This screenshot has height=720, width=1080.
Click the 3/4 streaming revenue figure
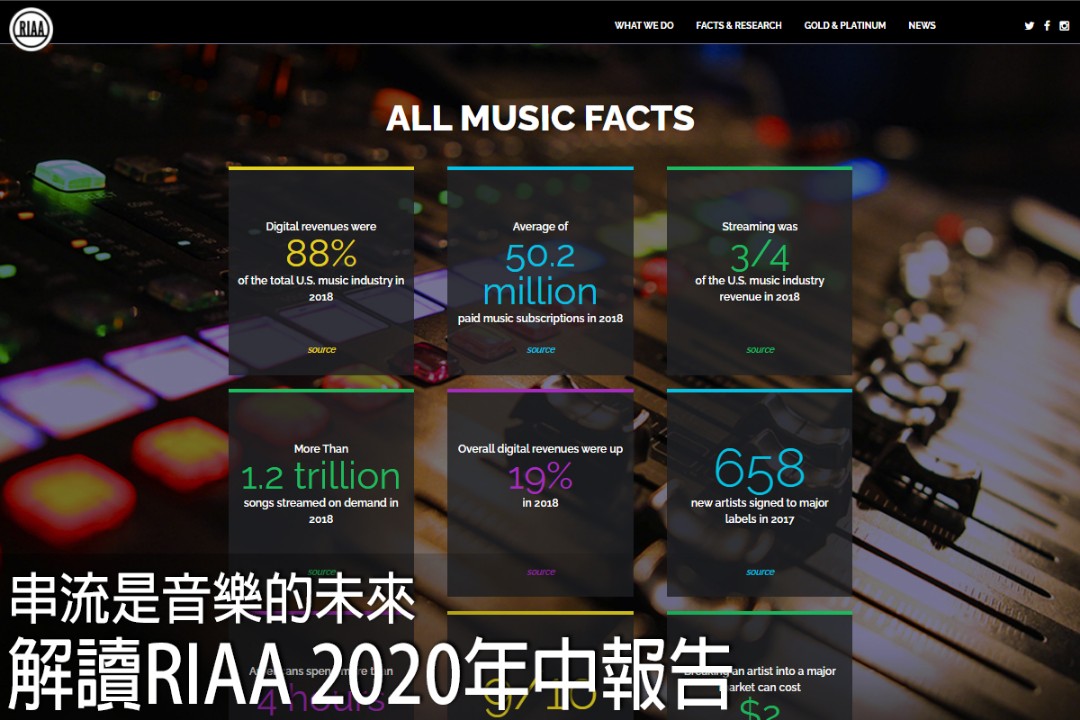click(760, 257)
